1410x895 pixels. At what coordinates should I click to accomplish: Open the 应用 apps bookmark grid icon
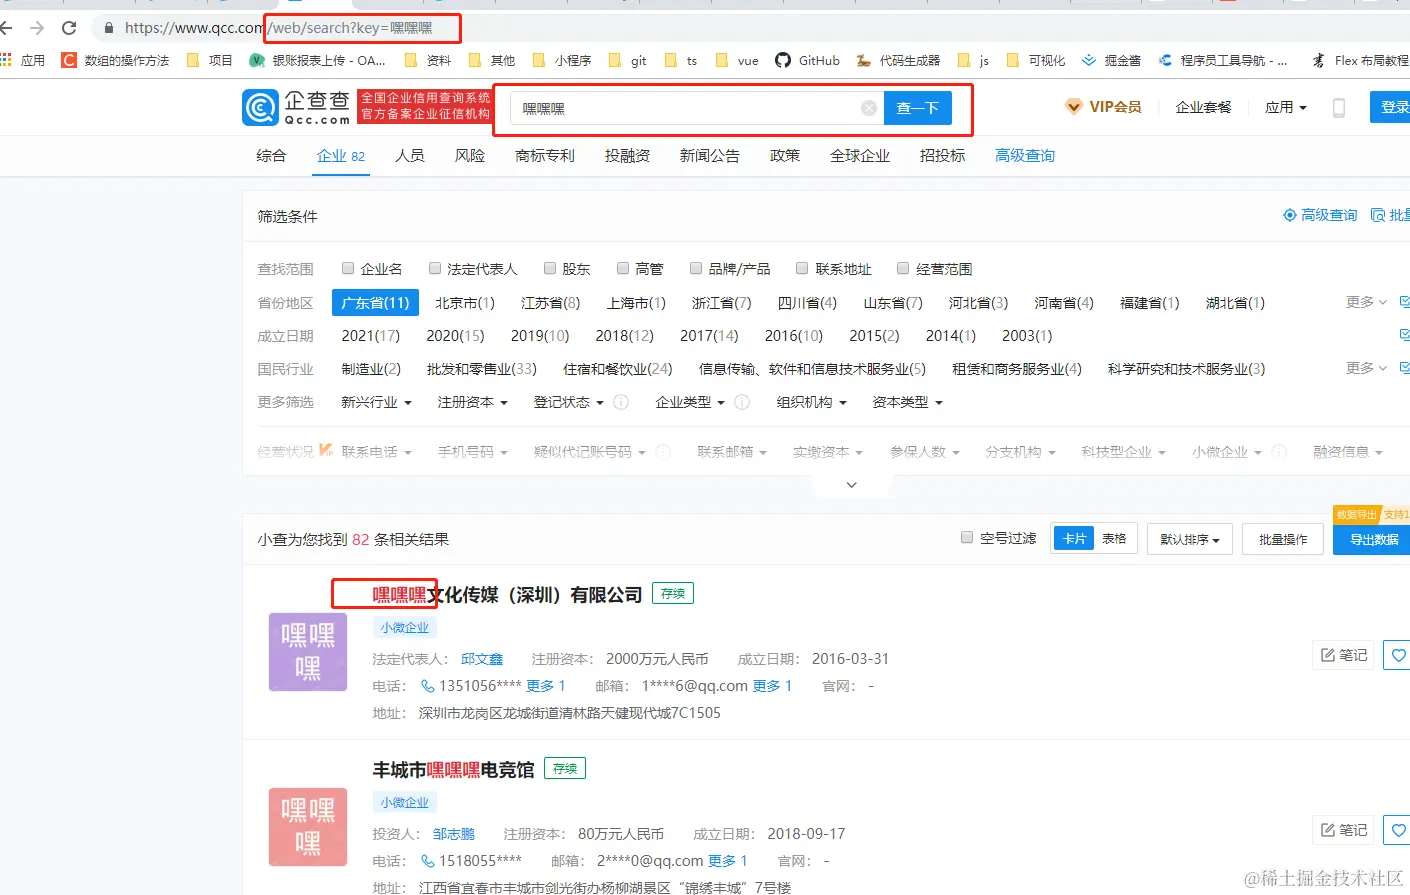click(6, 60)
